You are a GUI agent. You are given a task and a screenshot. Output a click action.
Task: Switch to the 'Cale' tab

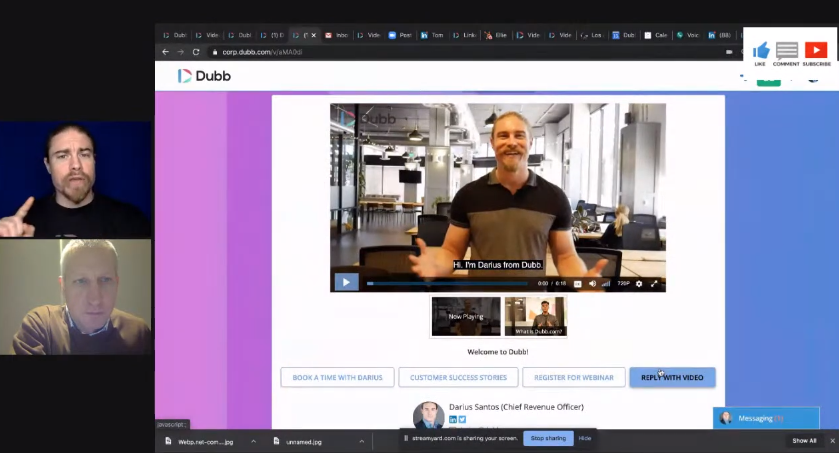click(x=656, y=35)
